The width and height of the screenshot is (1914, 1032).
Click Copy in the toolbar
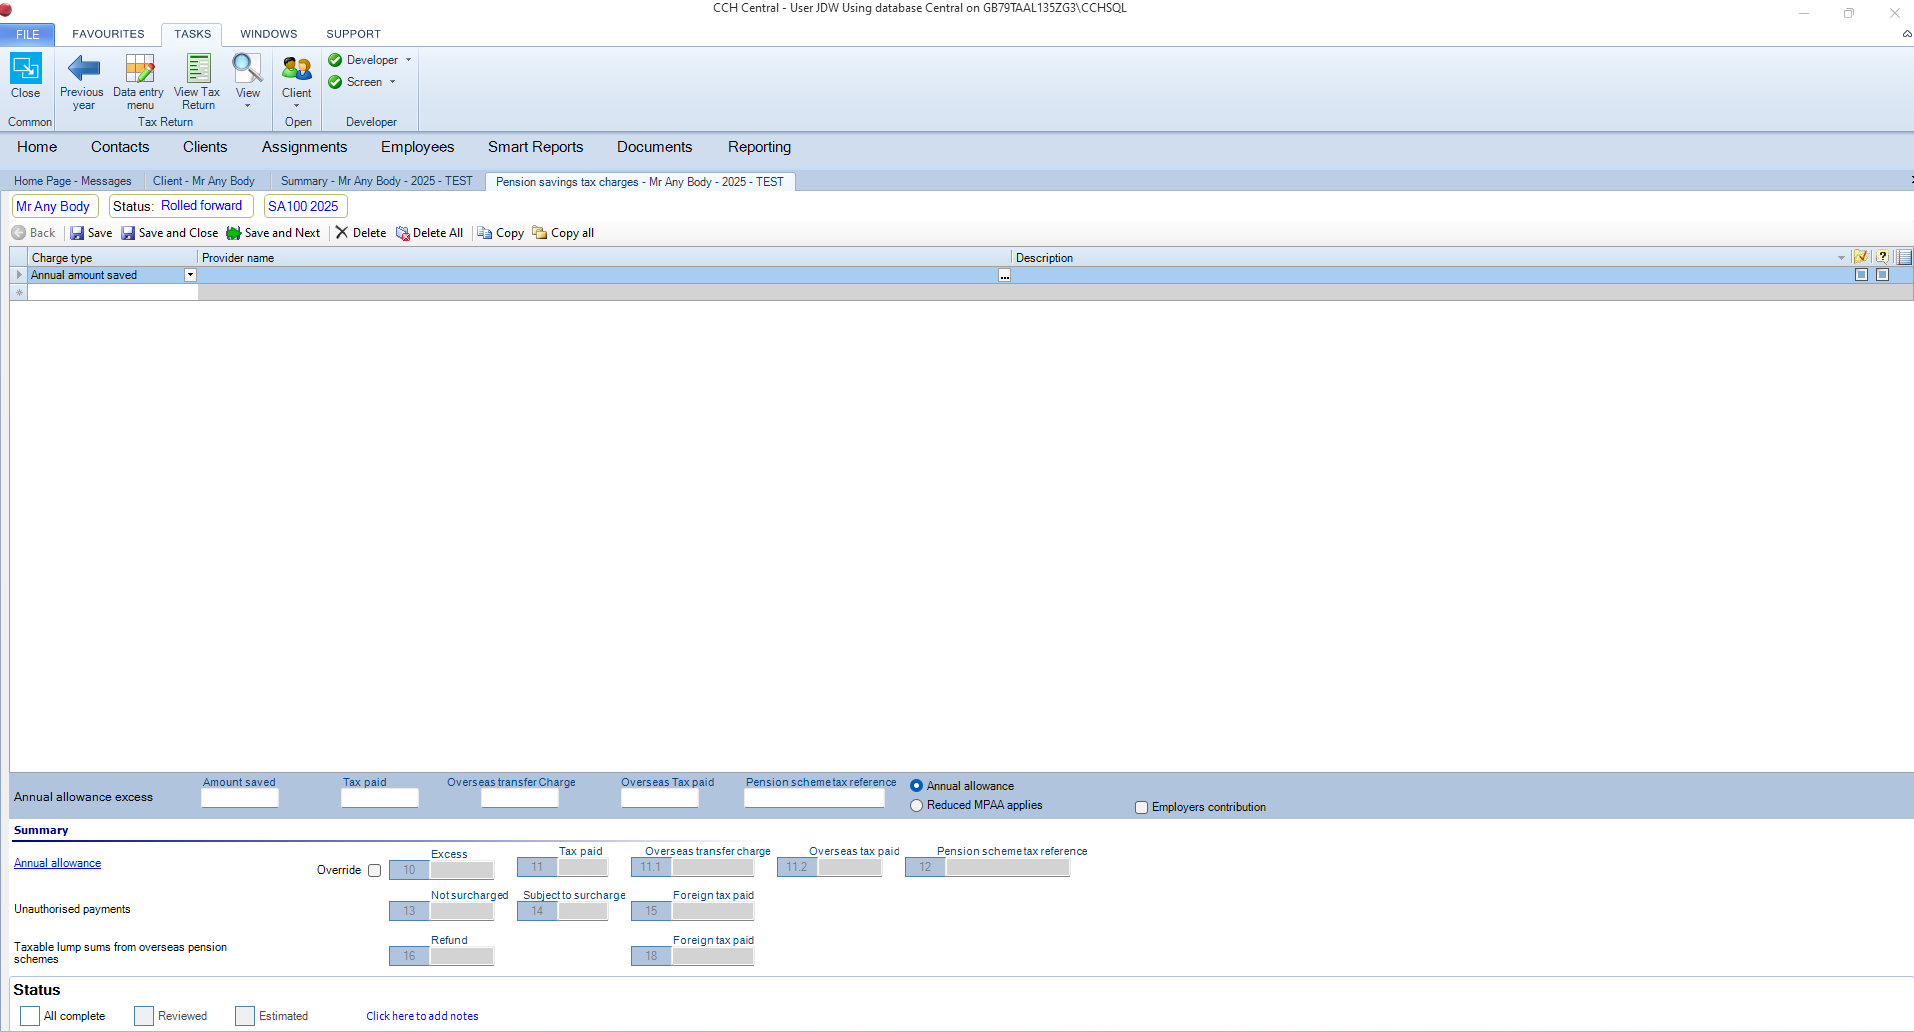[501, 233]
